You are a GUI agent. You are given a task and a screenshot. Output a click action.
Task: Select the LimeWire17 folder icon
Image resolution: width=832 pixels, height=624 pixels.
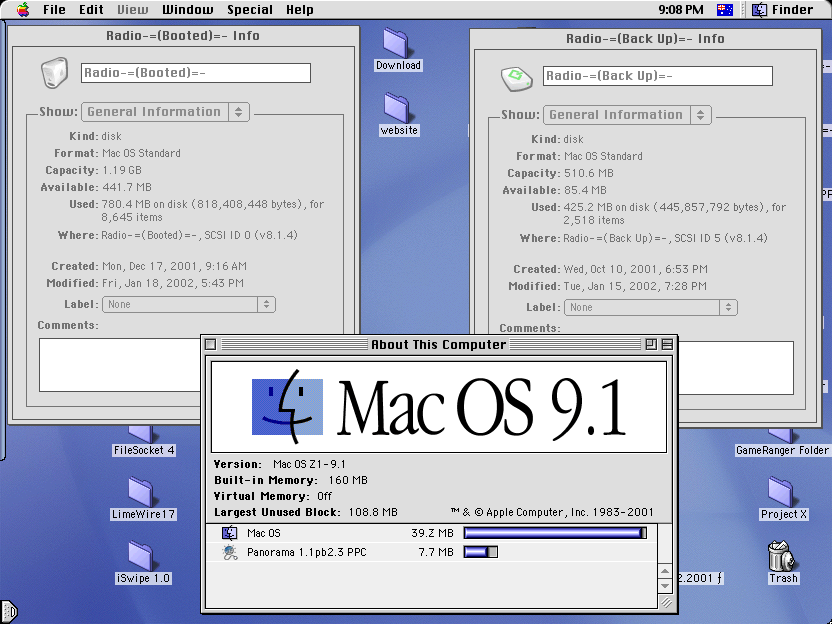point(141,491)
